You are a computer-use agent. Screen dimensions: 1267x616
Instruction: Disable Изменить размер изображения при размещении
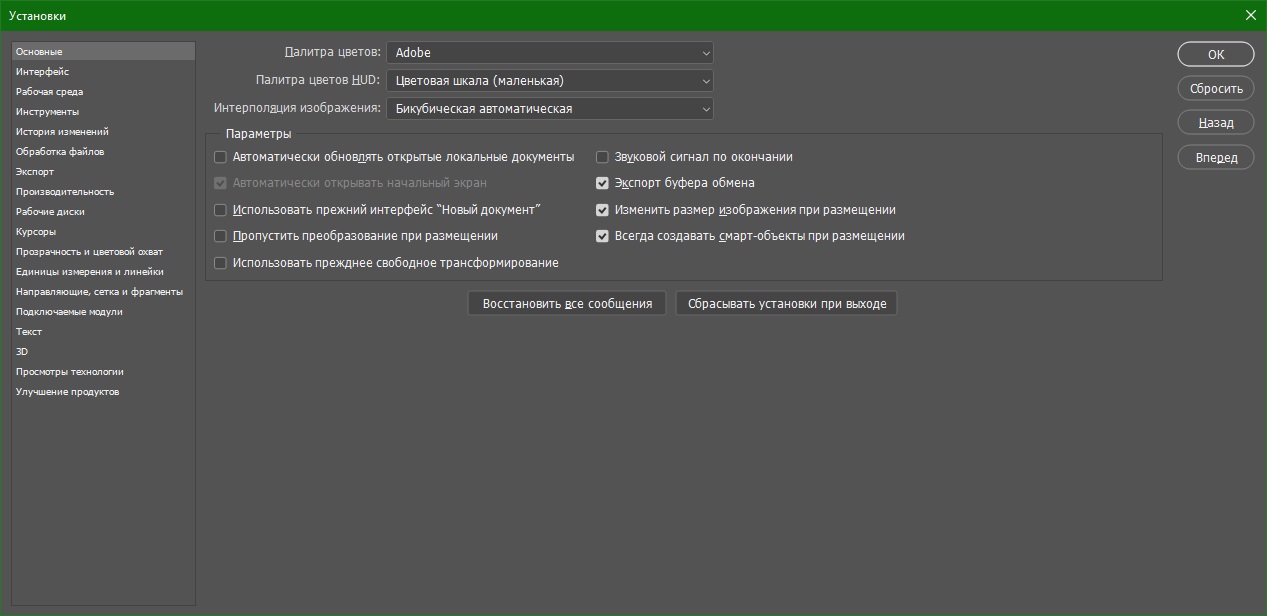coord(602,210)
